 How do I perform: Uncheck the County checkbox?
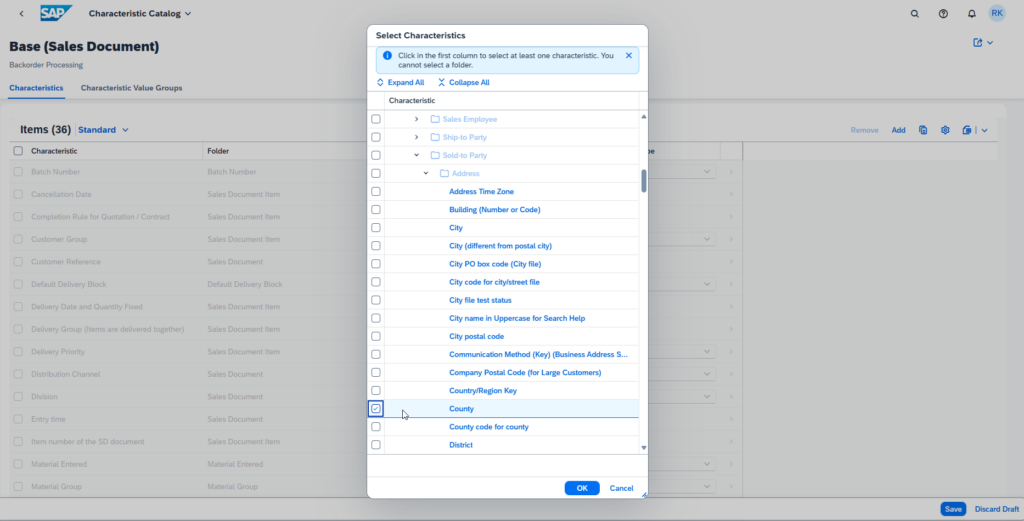[376, 409]
